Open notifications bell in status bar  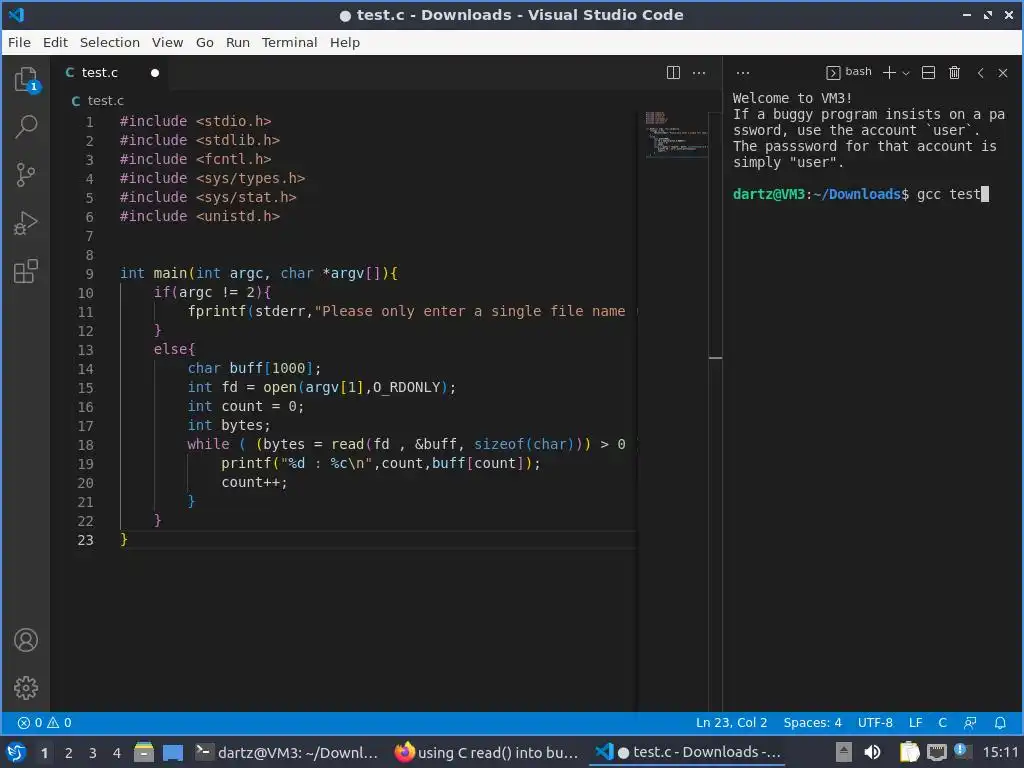(x=1000, y=723)
